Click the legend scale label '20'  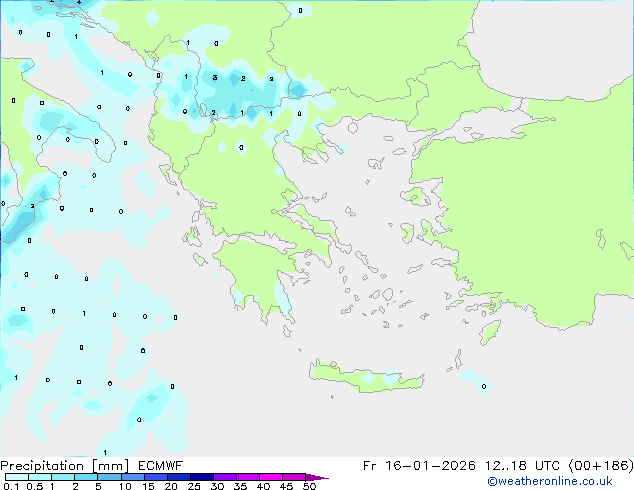click(x=171, y=486)
